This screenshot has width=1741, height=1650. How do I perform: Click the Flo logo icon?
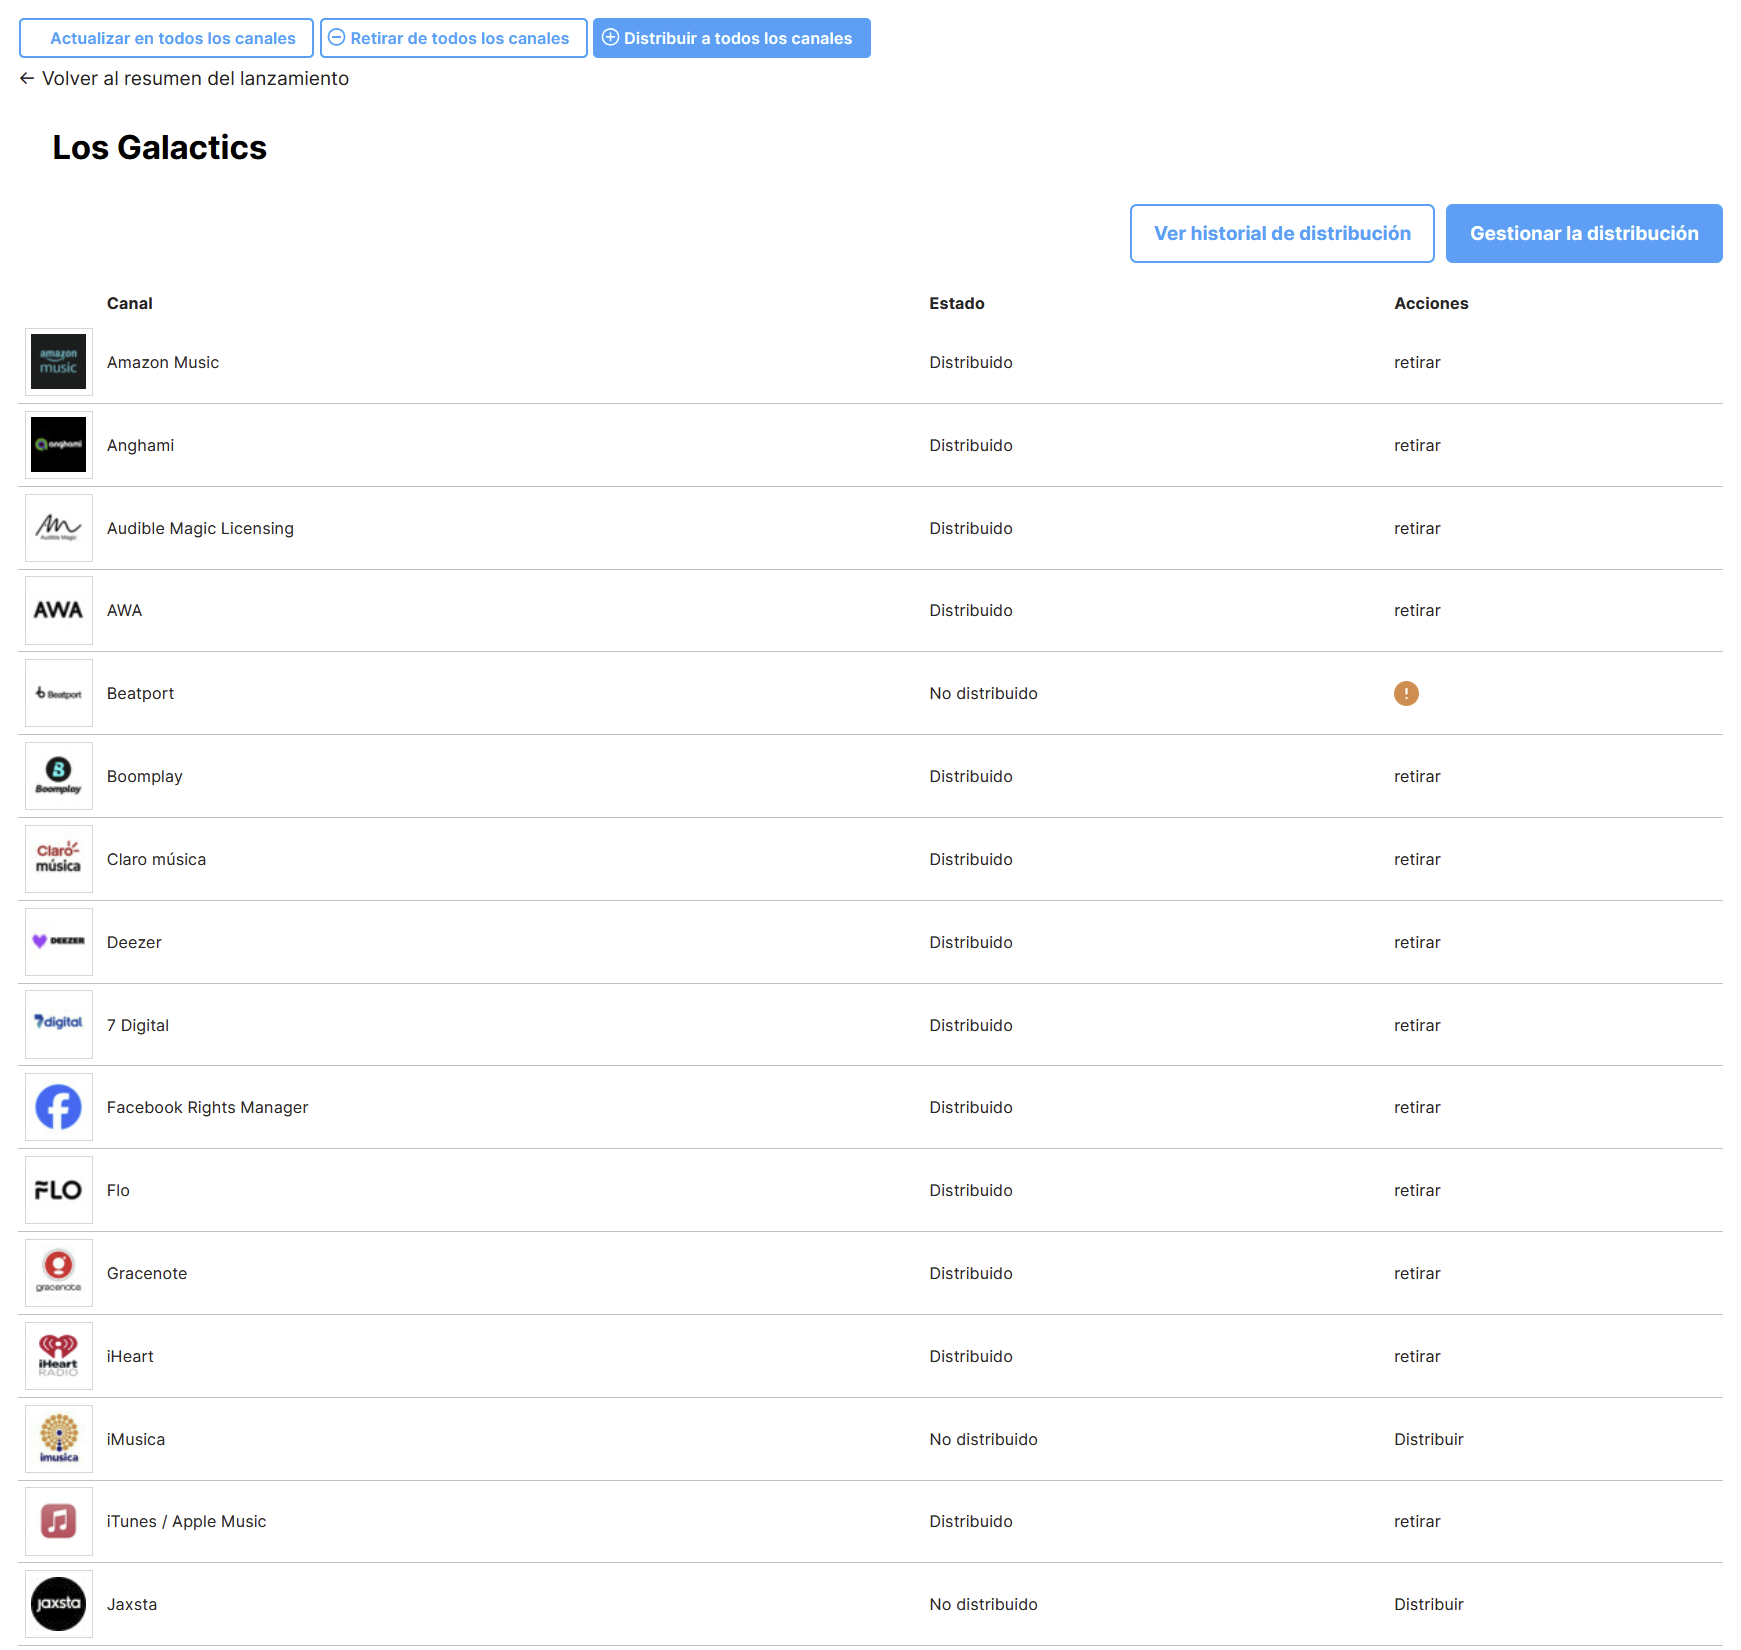59,1190
